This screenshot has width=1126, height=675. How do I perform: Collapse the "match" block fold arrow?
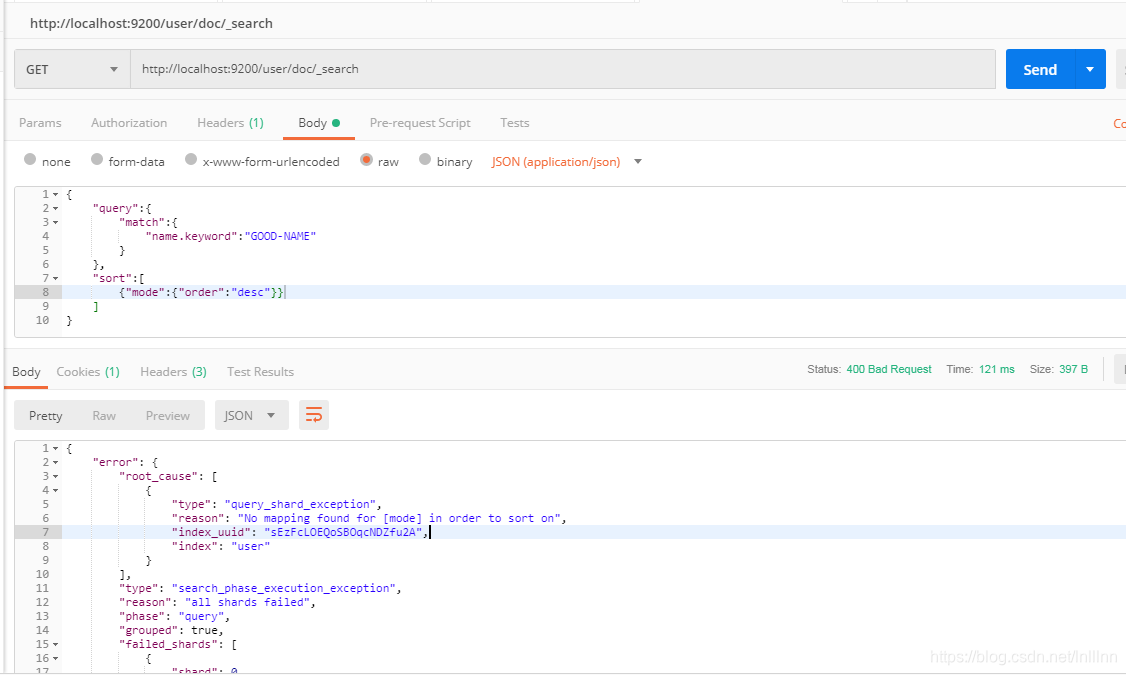[55, 223]
